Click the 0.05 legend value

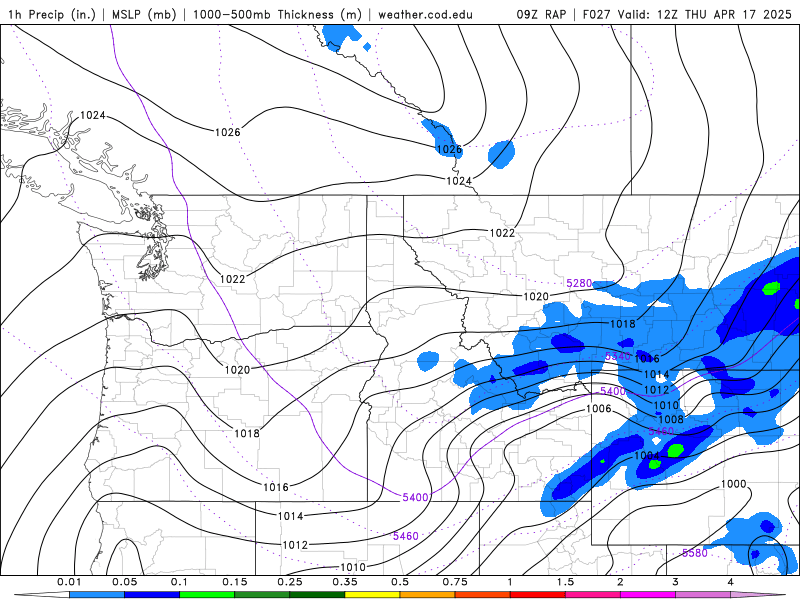[124, 582]
